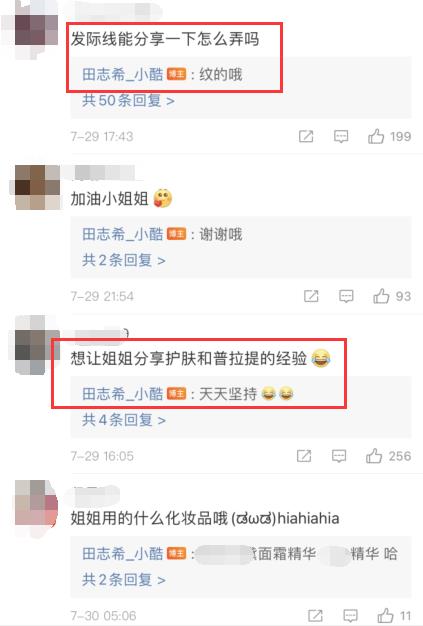Open 田志希_小酷 profile in 纹的哦 reply
This screenshot has height=626, width=423.
point(123,74)
